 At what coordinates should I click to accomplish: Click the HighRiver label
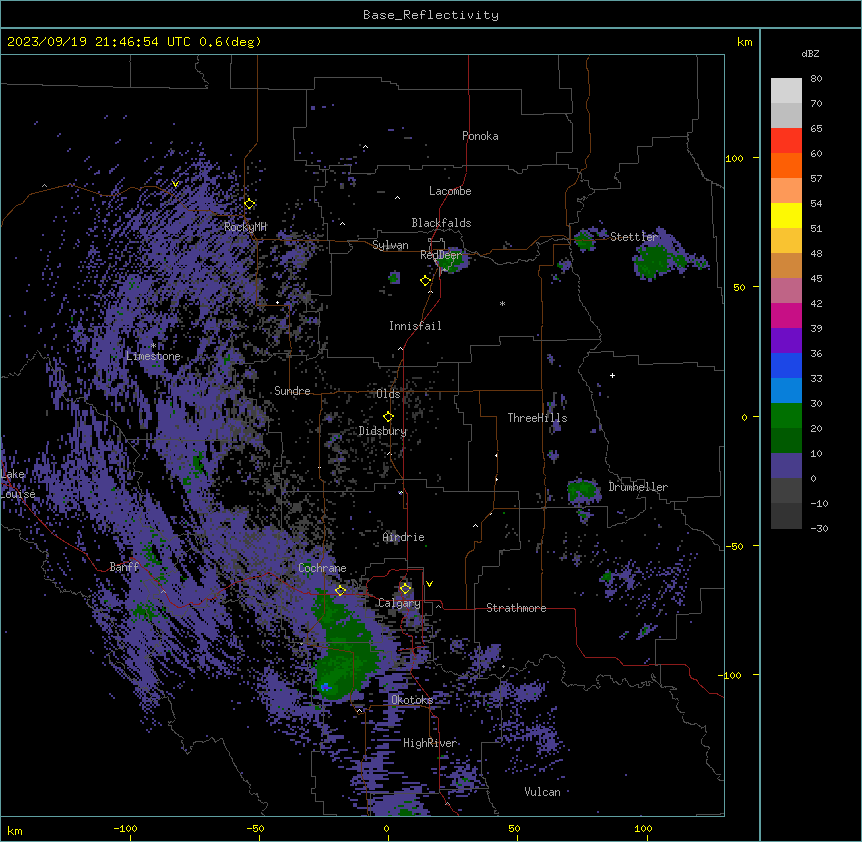[430, 743]
